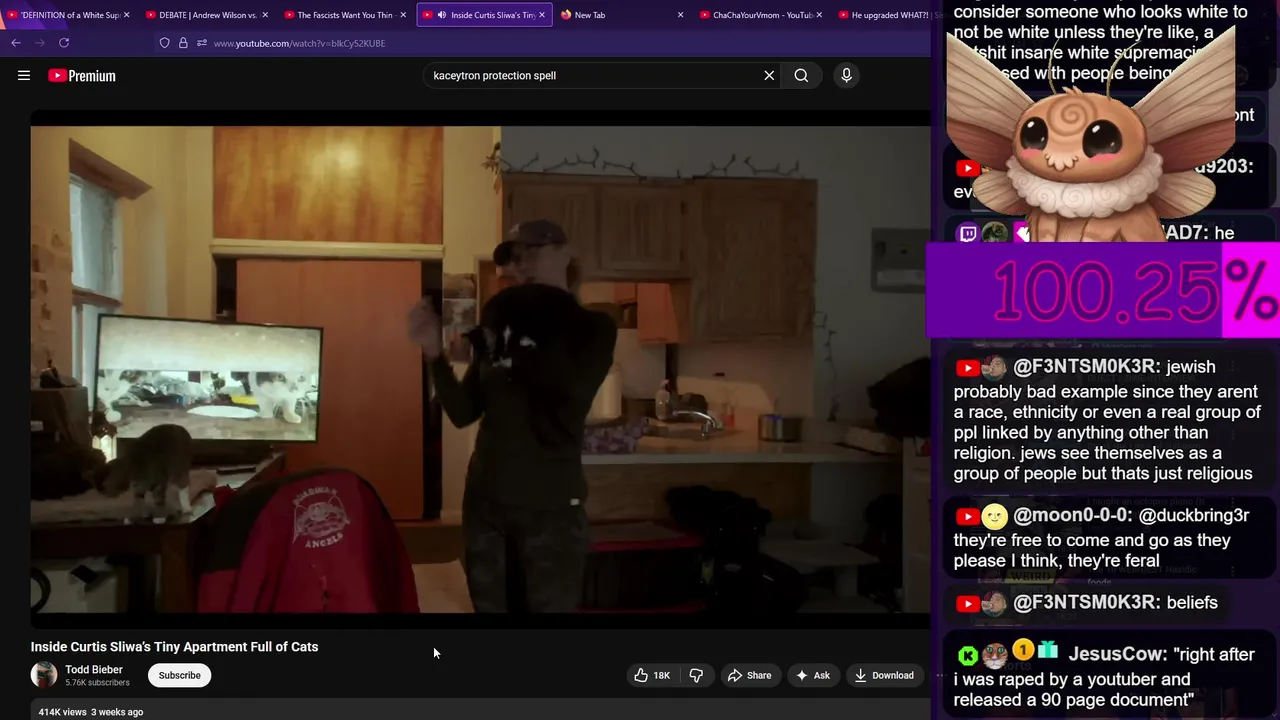
Task: Share this video
Action: point(749,675)
